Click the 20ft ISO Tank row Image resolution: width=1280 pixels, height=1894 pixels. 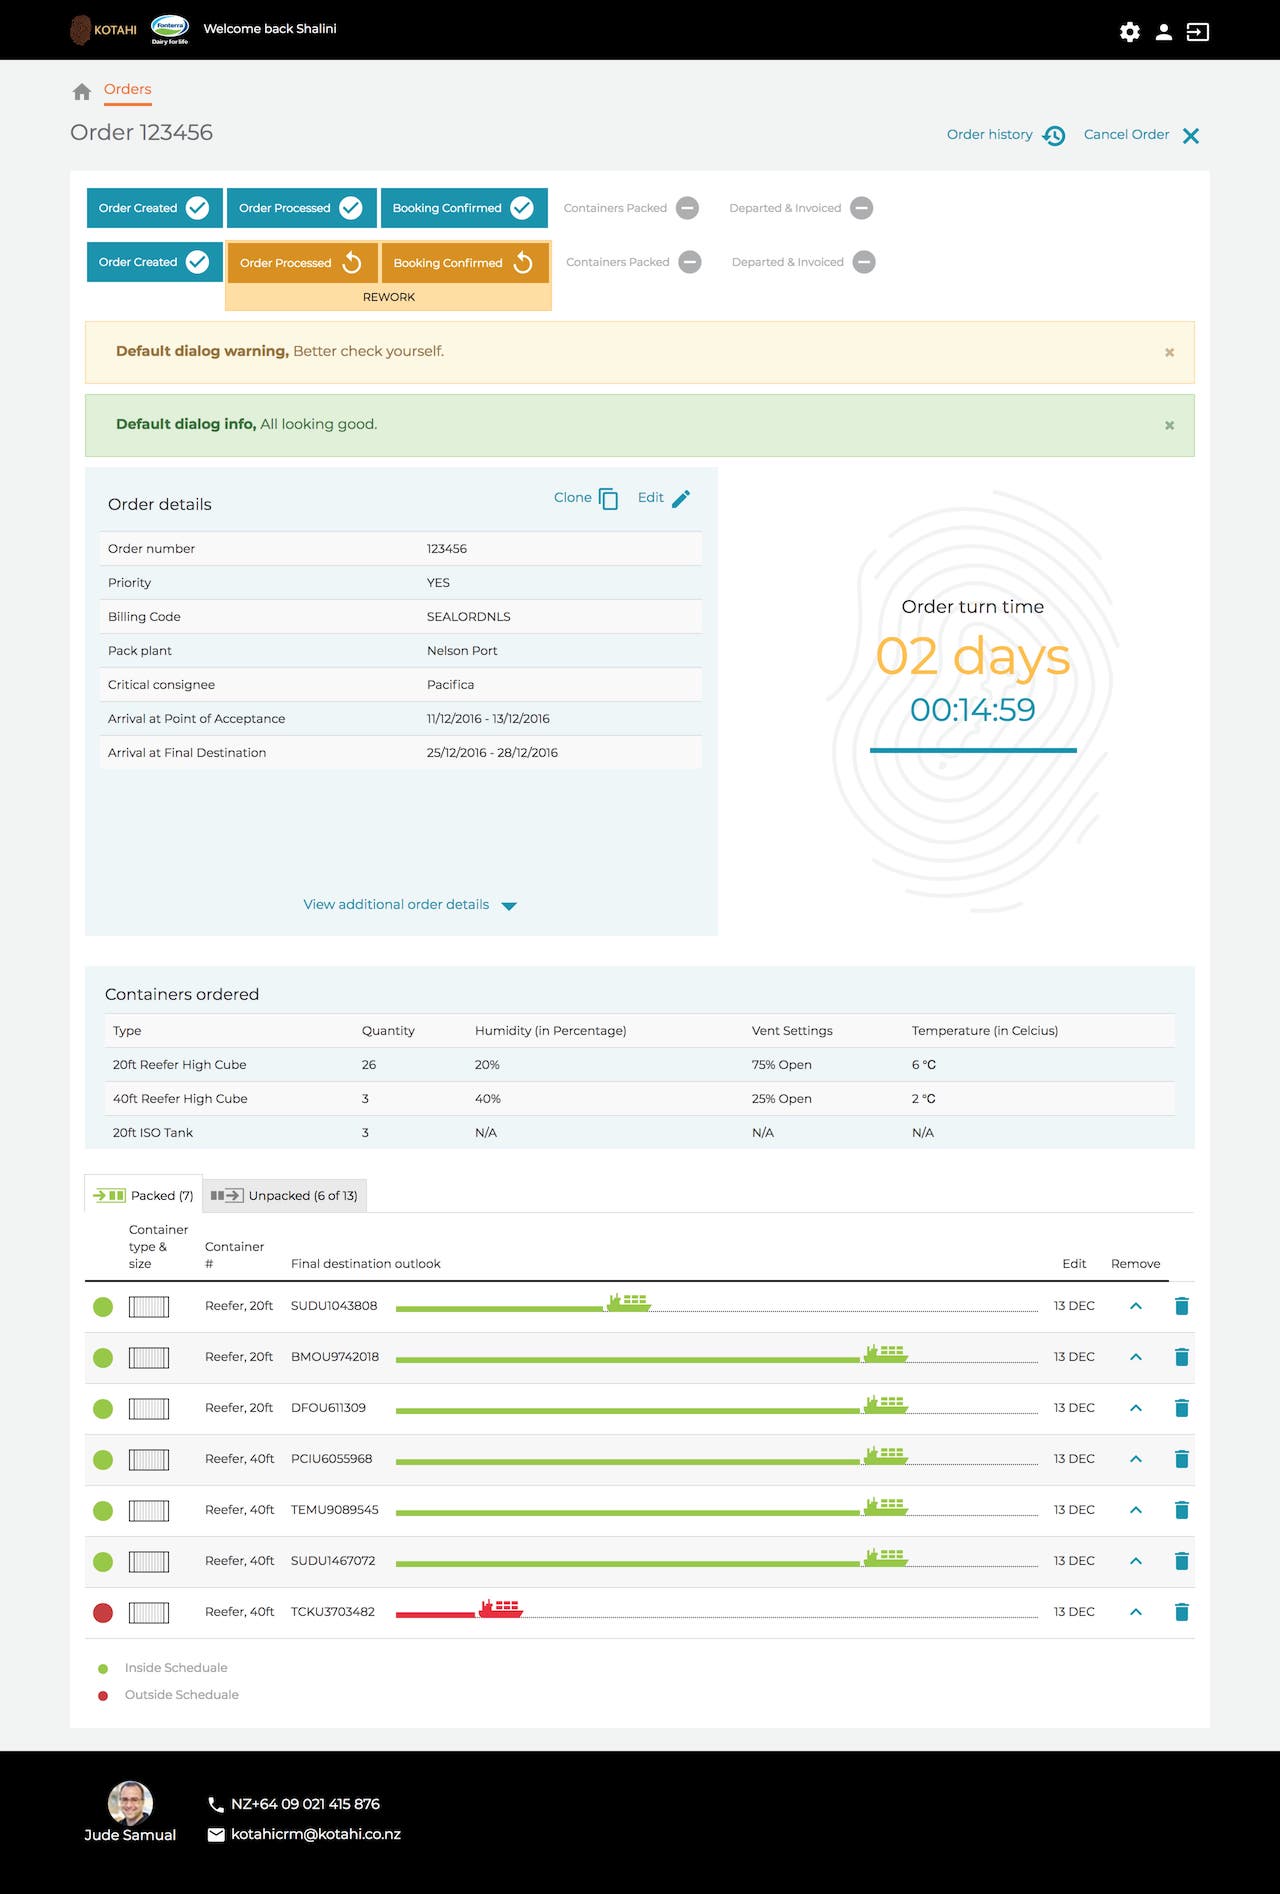tap(640, 1133)
